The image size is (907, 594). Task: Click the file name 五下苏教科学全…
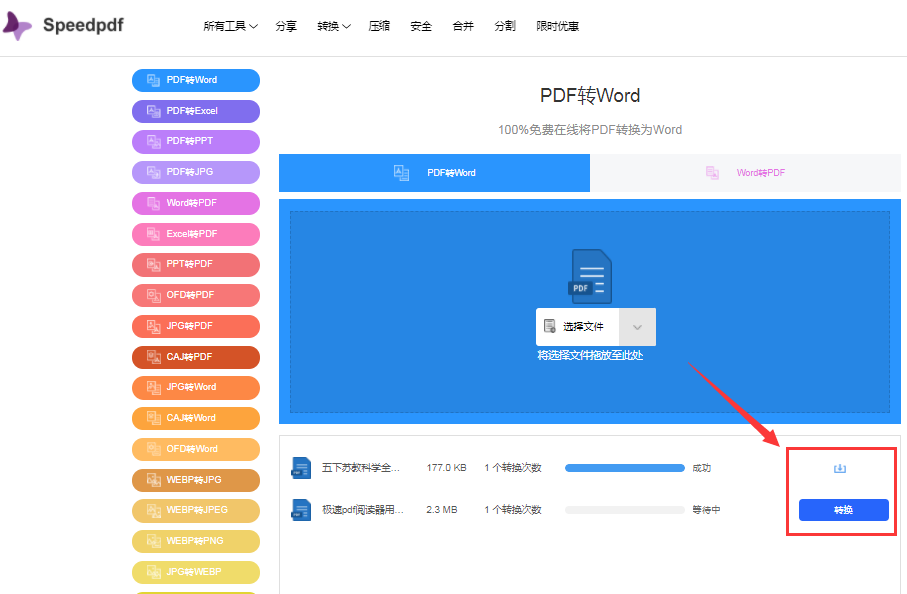tap(361, 468)
